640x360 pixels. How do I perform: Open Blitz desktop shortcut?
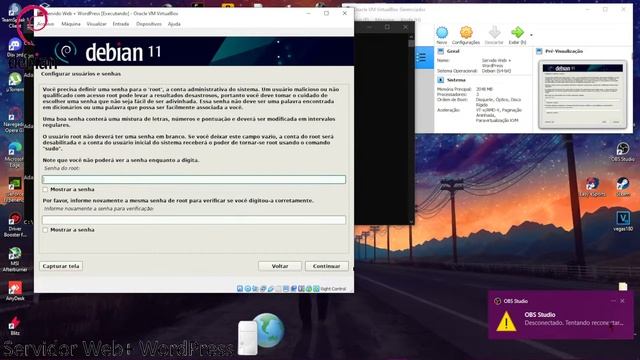click(x=15, y=326)
